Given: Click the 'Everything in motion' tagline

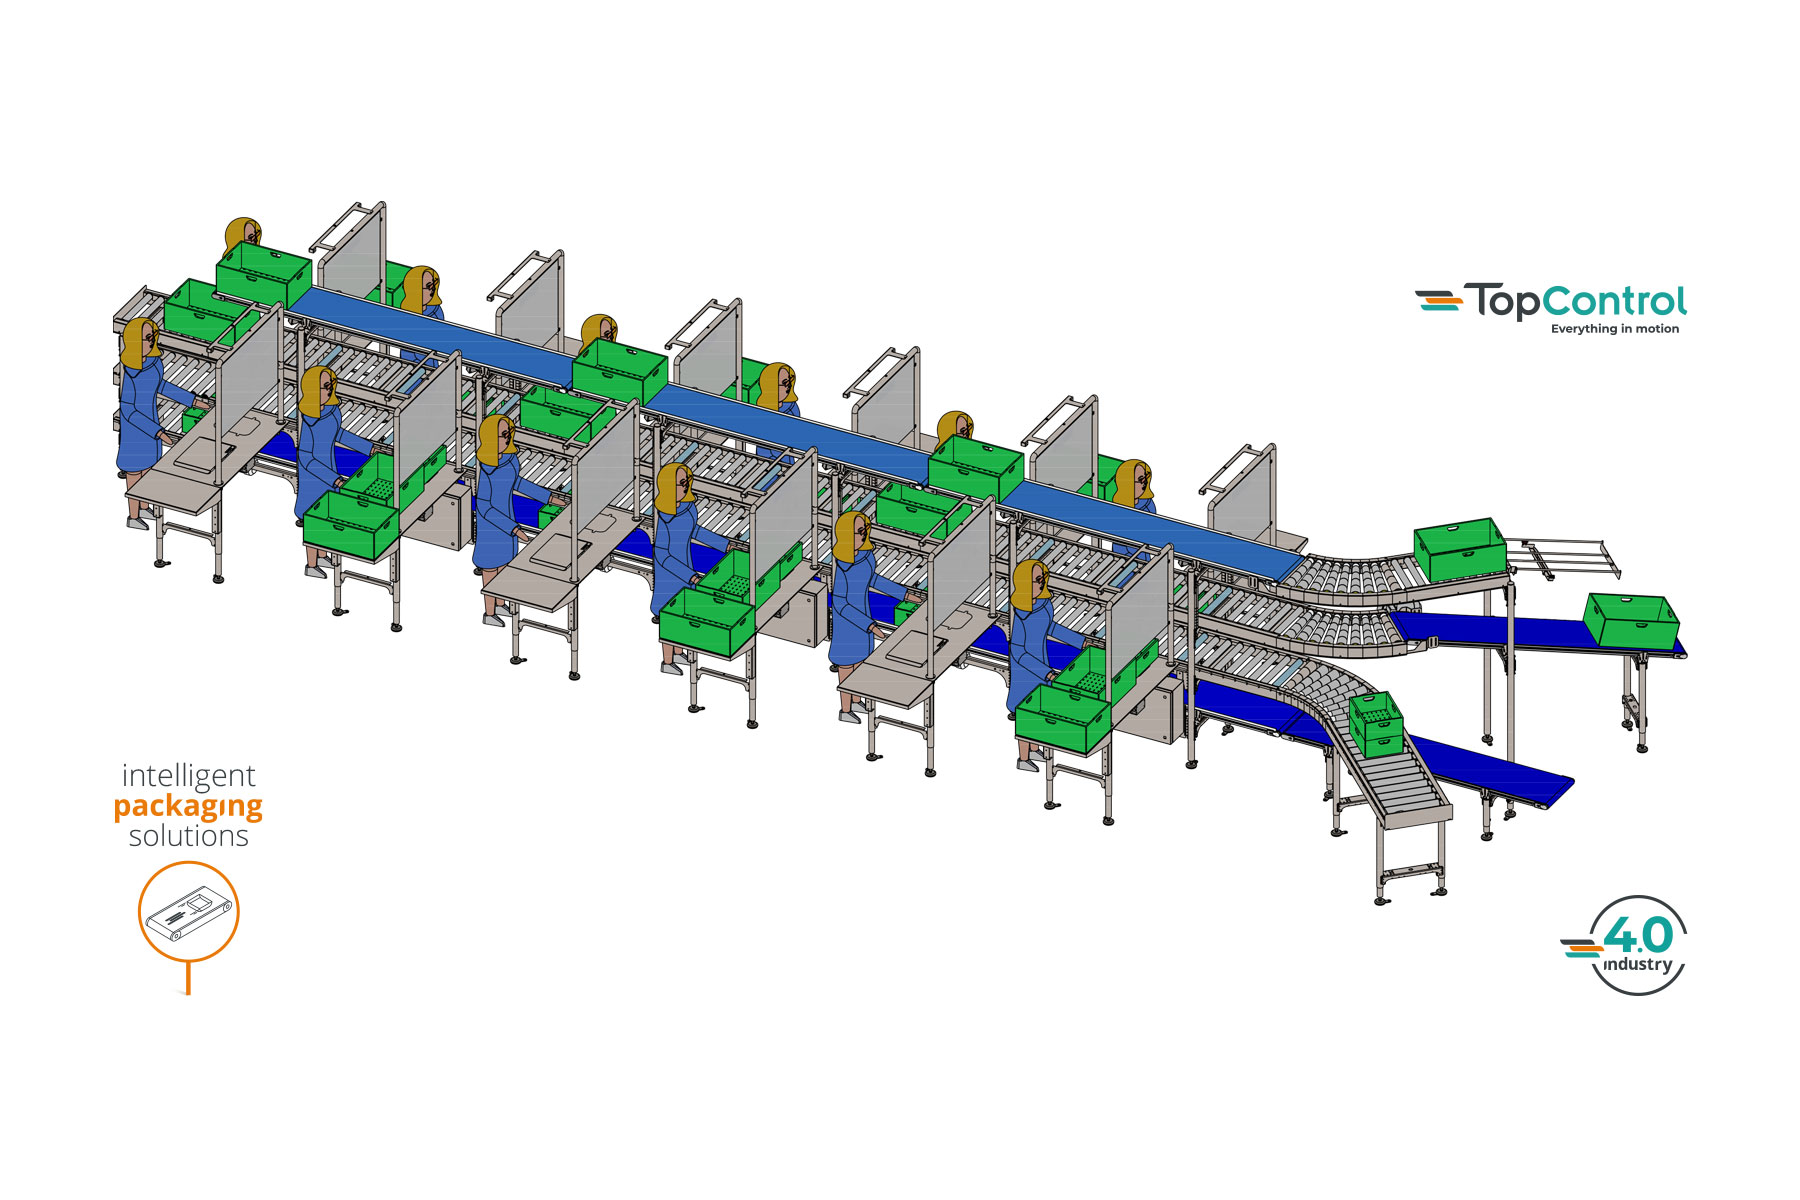Looking at the screenshot, I should pyautogui.click(x=1615, y=329).
